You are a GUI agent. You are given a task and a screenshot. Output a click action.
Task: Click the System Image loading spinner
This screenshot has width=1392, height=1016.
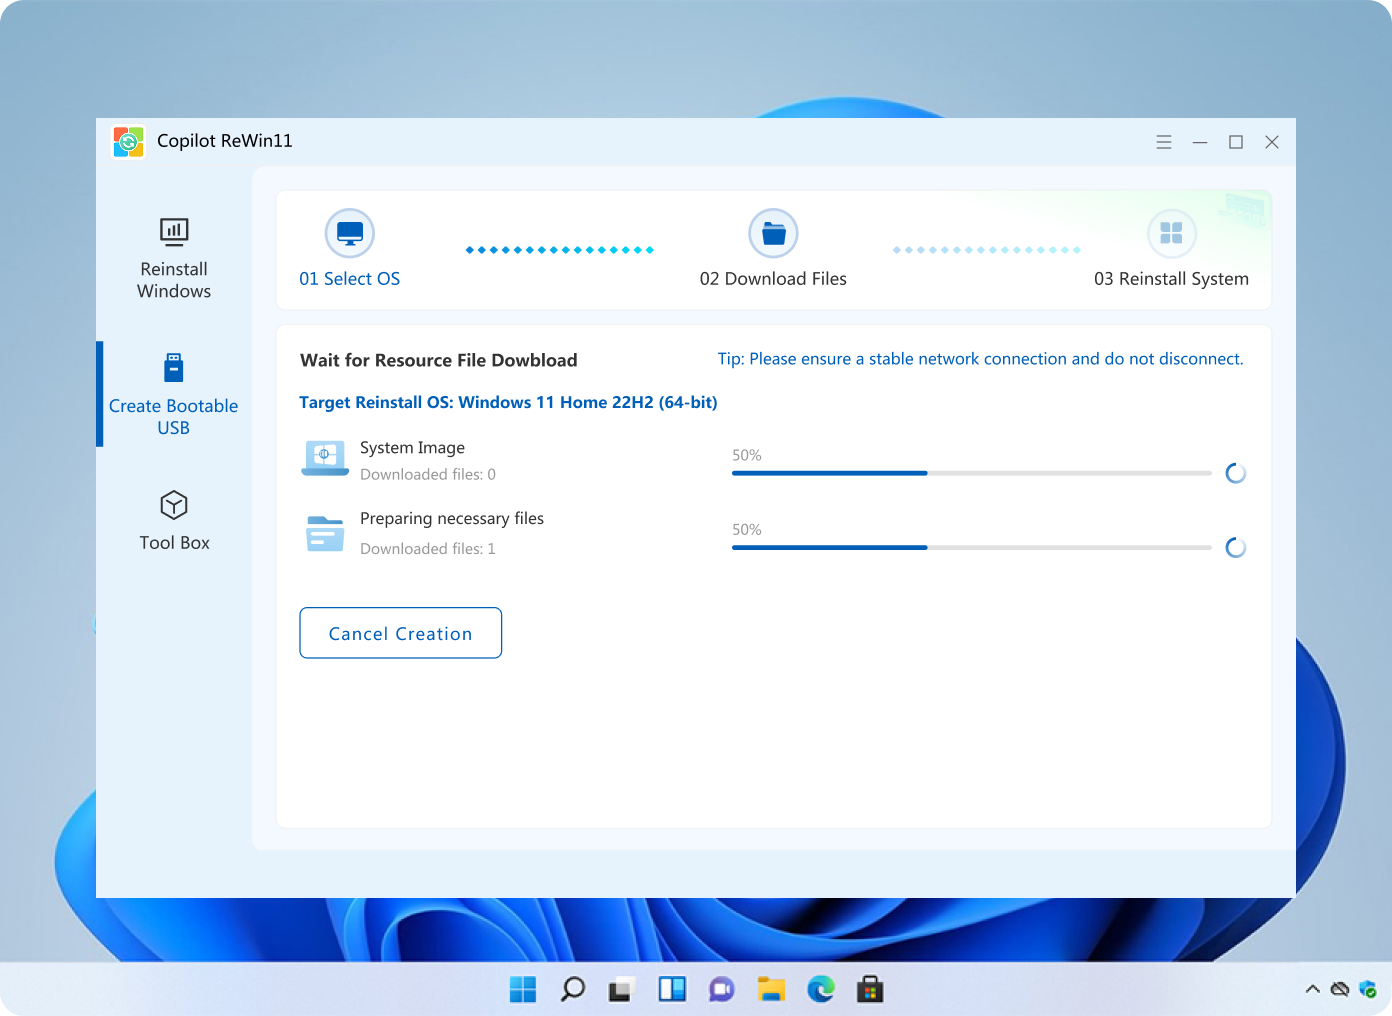click(x=1236, y=473)
